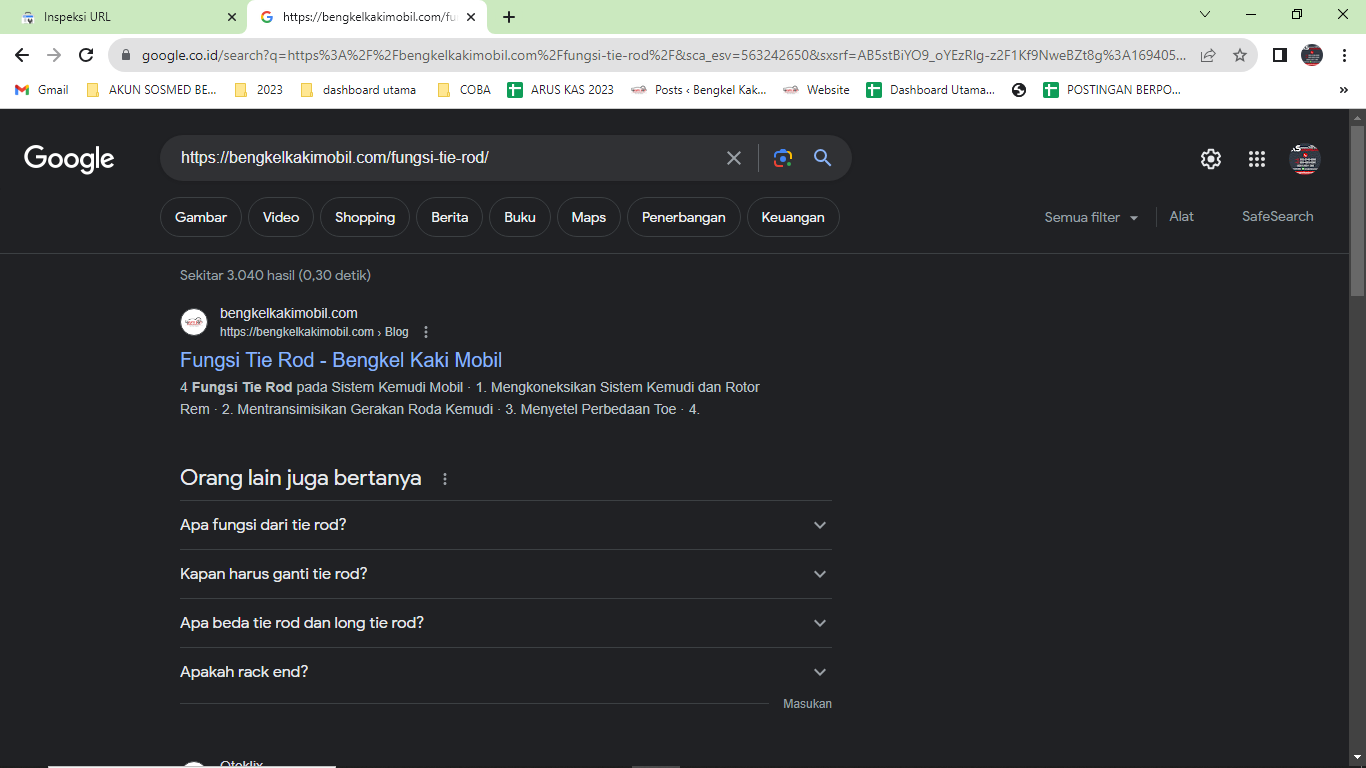Switch to the 'Inspeksi URL' tab

coord(123,17)
